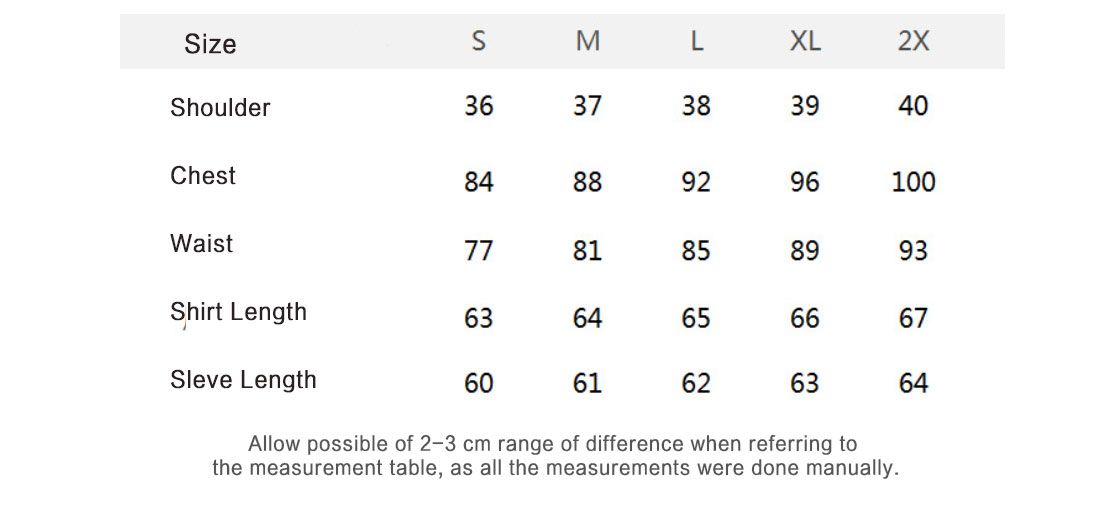Select the S size column header
Screen dimensions: 1106x523
tap(479, 42)
